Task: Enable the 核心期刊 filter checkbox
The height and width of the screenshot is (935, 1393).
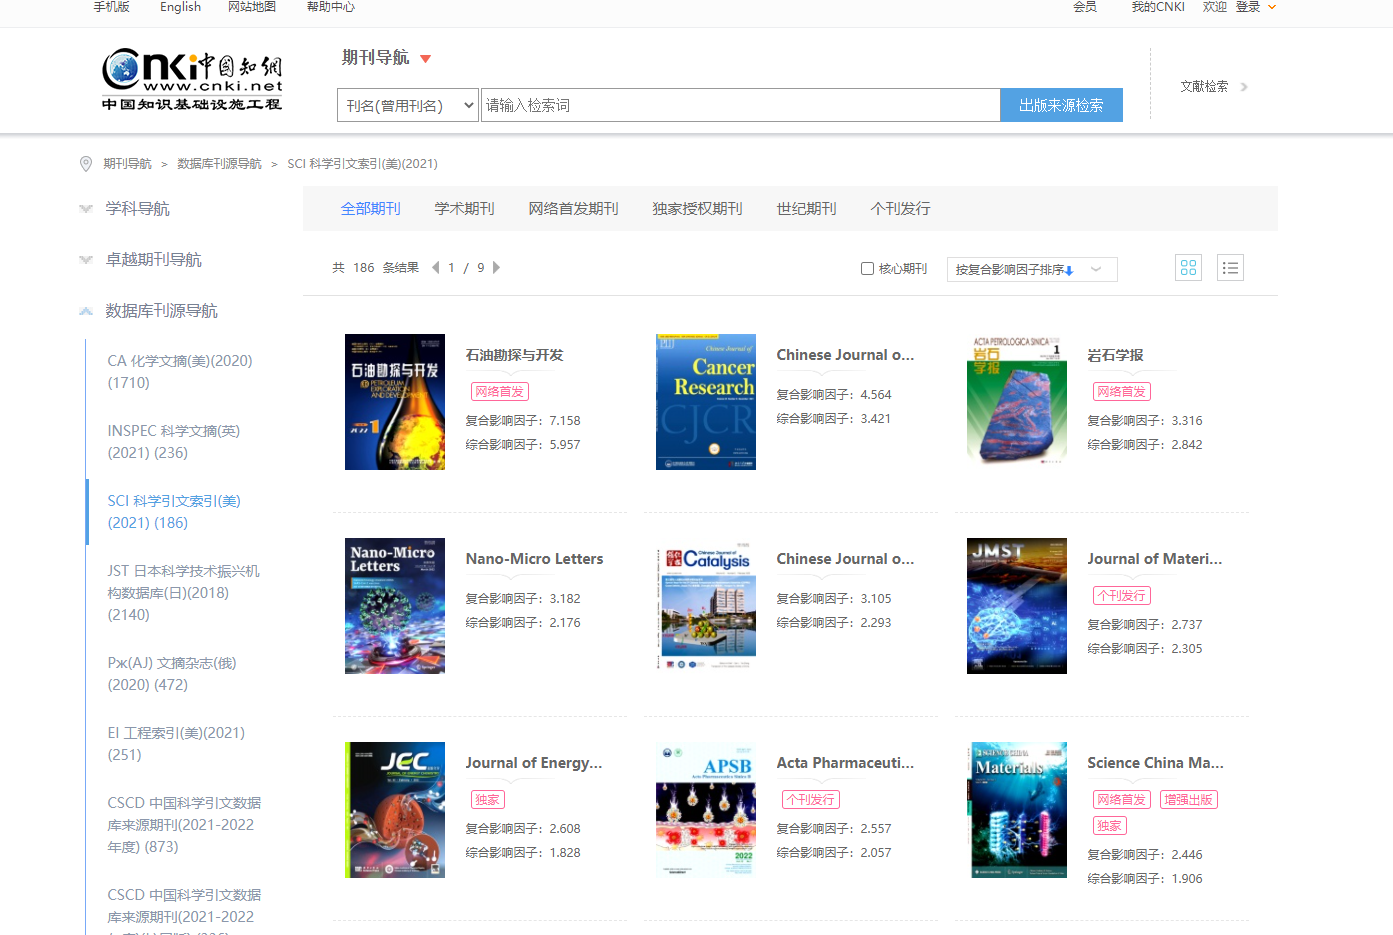Action: coord(866,268)
